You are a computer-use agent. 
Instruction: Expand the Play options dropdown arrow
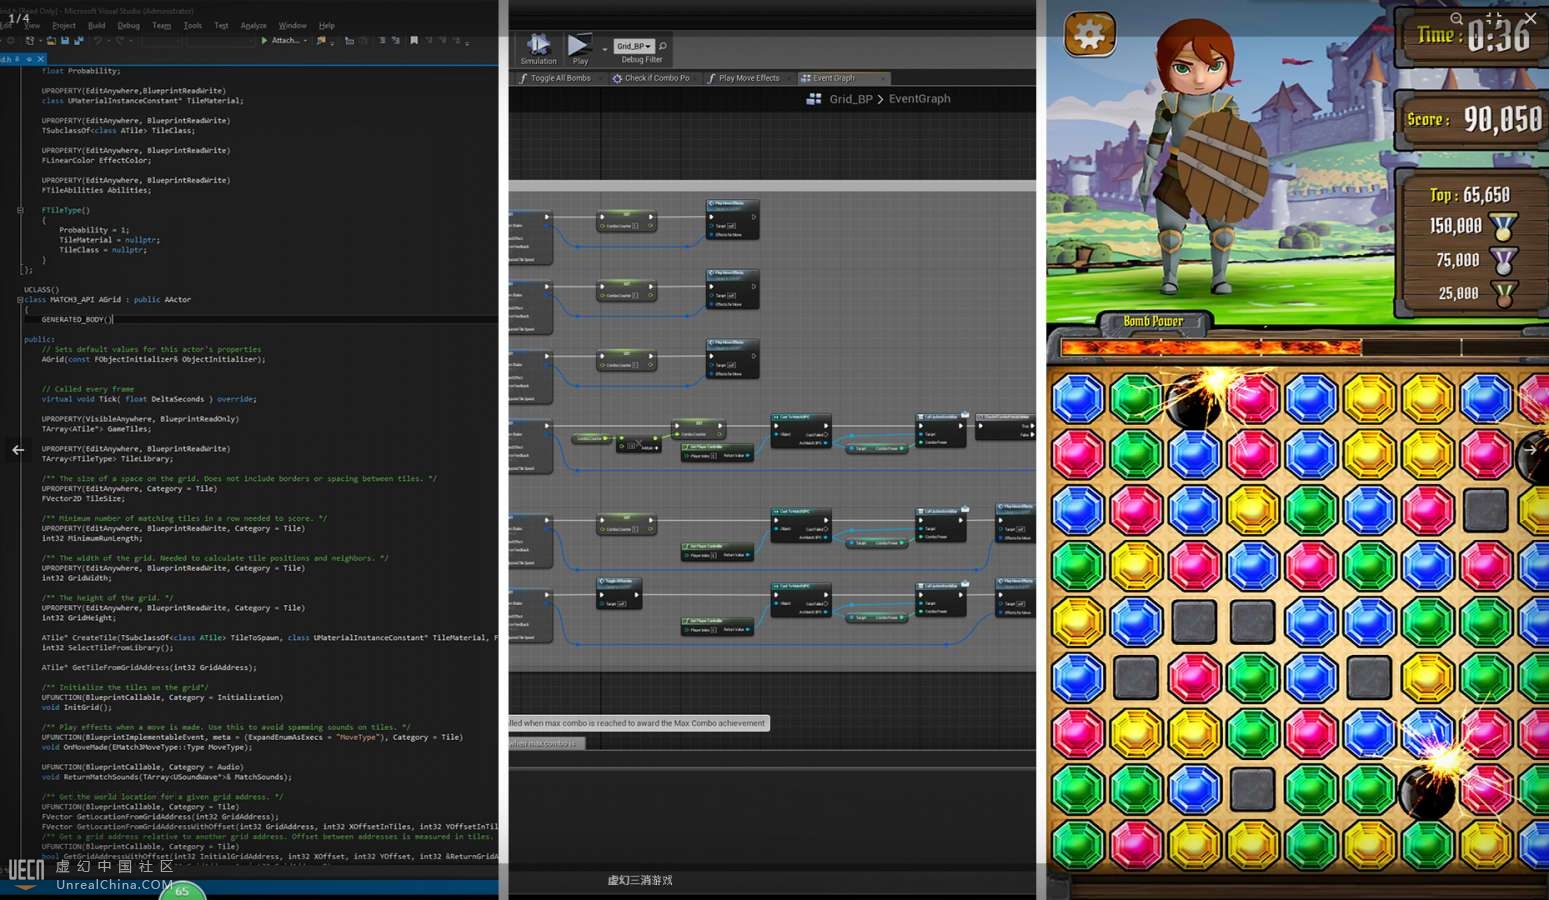tap(605, 48)
